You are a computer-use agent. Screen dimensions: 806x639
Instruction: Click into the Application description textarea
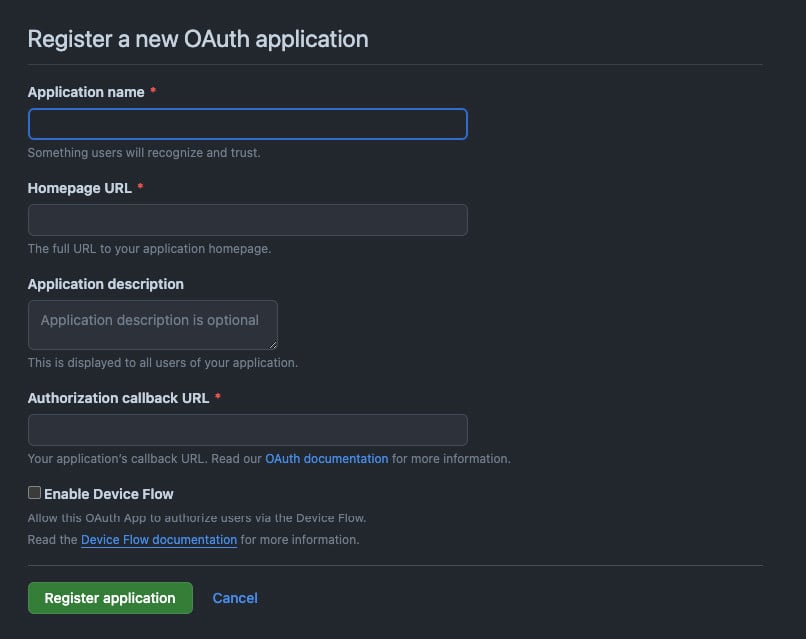[x=153, y=325]
